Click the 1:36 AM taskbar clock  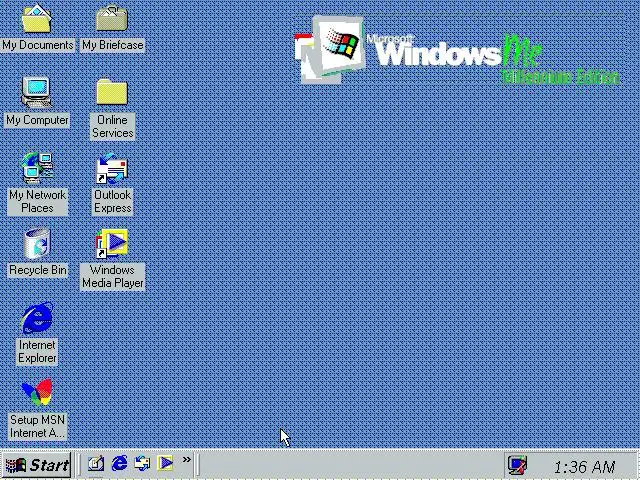pos(584,467)
